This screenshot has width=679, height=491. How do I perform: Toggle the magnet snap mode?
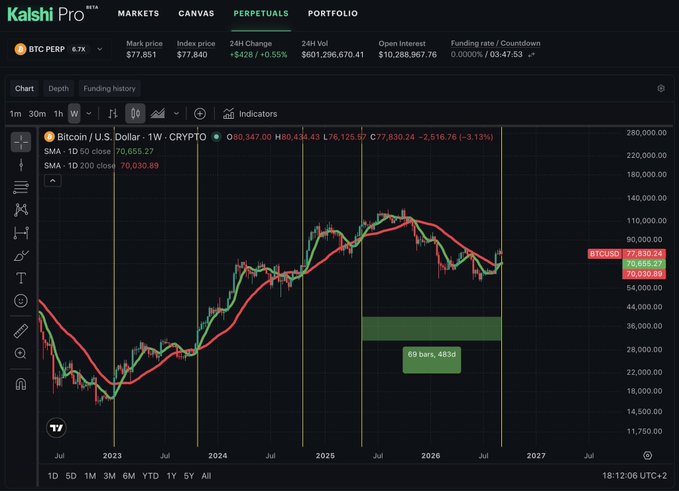[x=21, y=384]
